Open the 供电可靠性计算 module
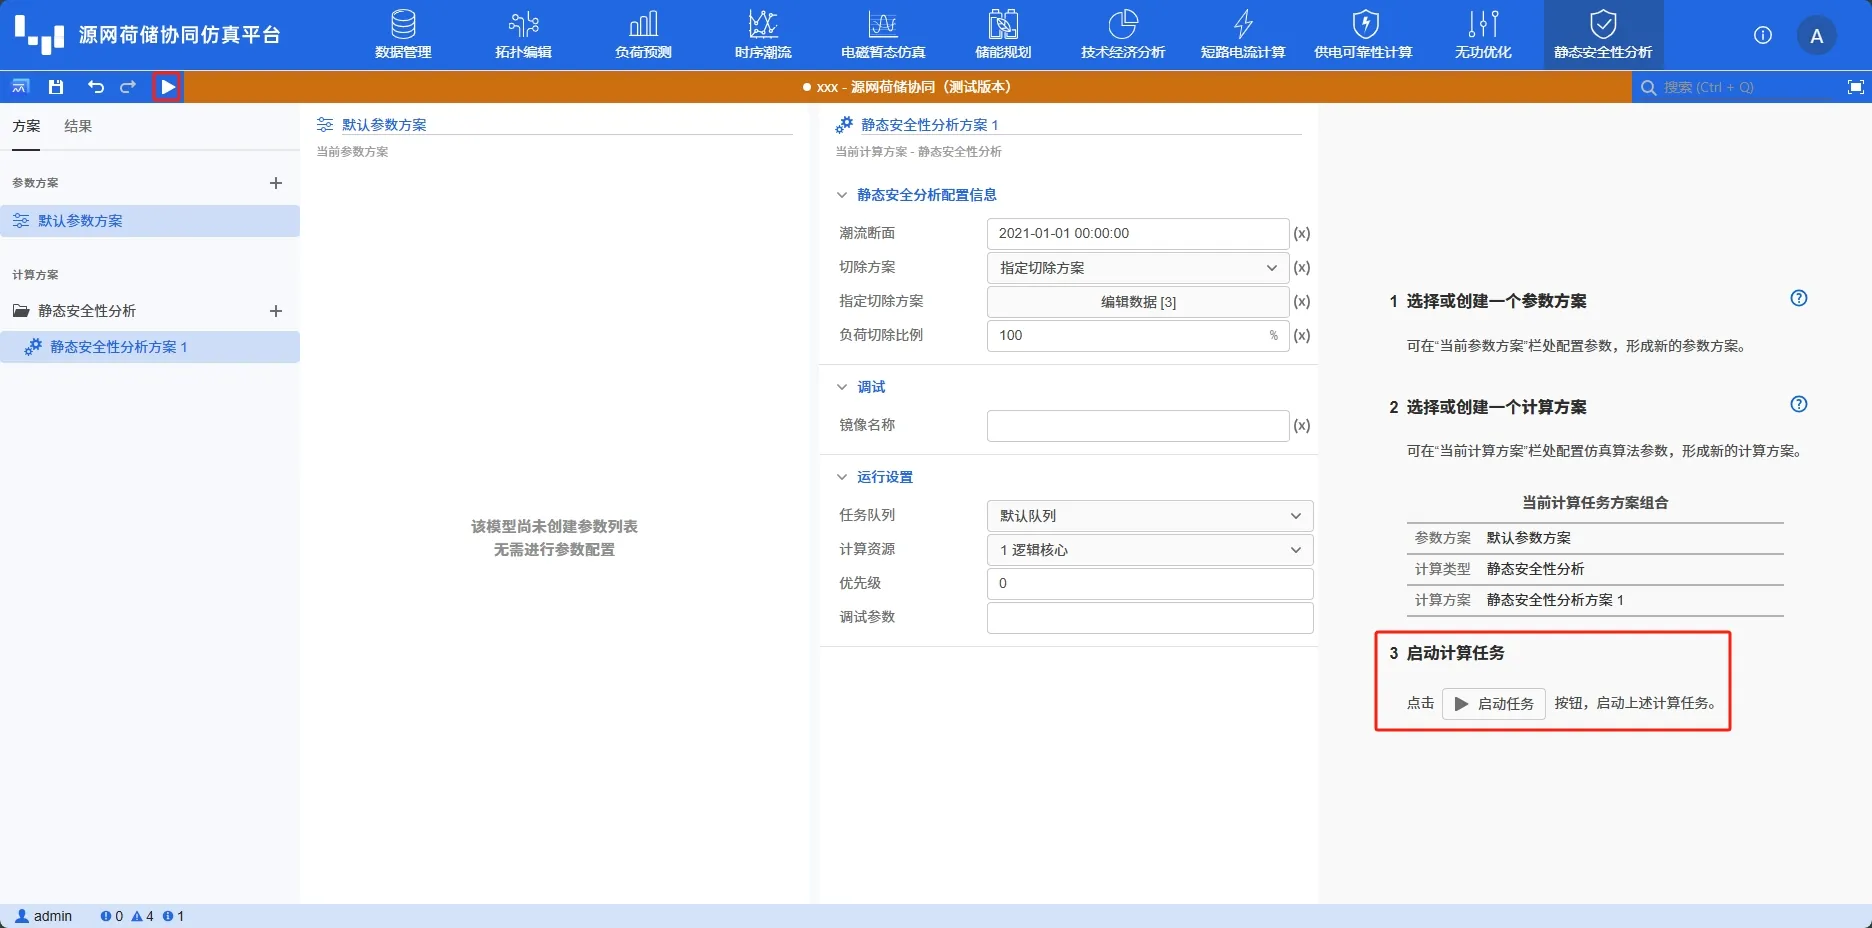The image size is (1872, 928). [1363, 35]
